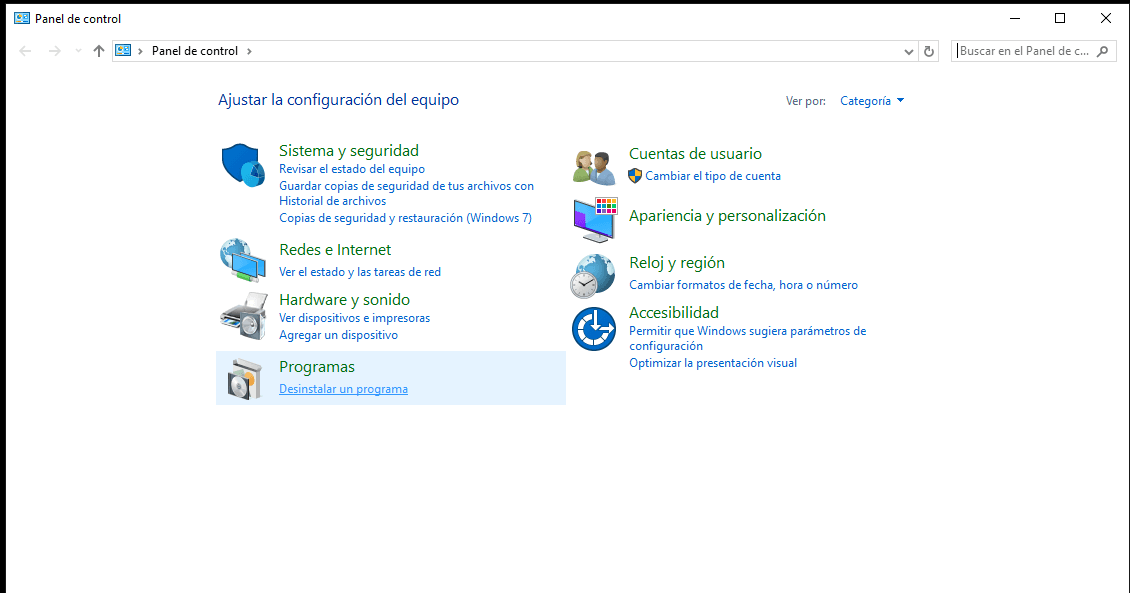Open the Apariencia y personalización monitor icon
The height and width of the screenshot is (593, 1130).
[x=595, y=219]
